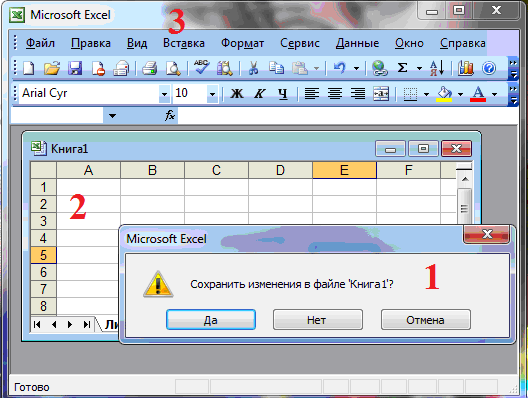Viewport: 530px width, 398px height.
Task: Print using the printer icon
Action: (x=149, y=68)
